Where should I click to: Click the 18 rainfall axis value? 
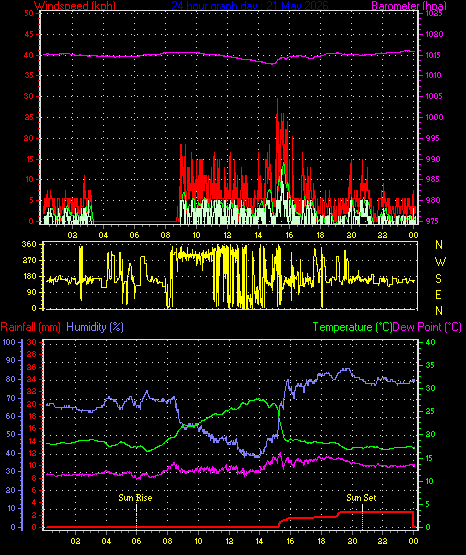click(x=32, y=416)
